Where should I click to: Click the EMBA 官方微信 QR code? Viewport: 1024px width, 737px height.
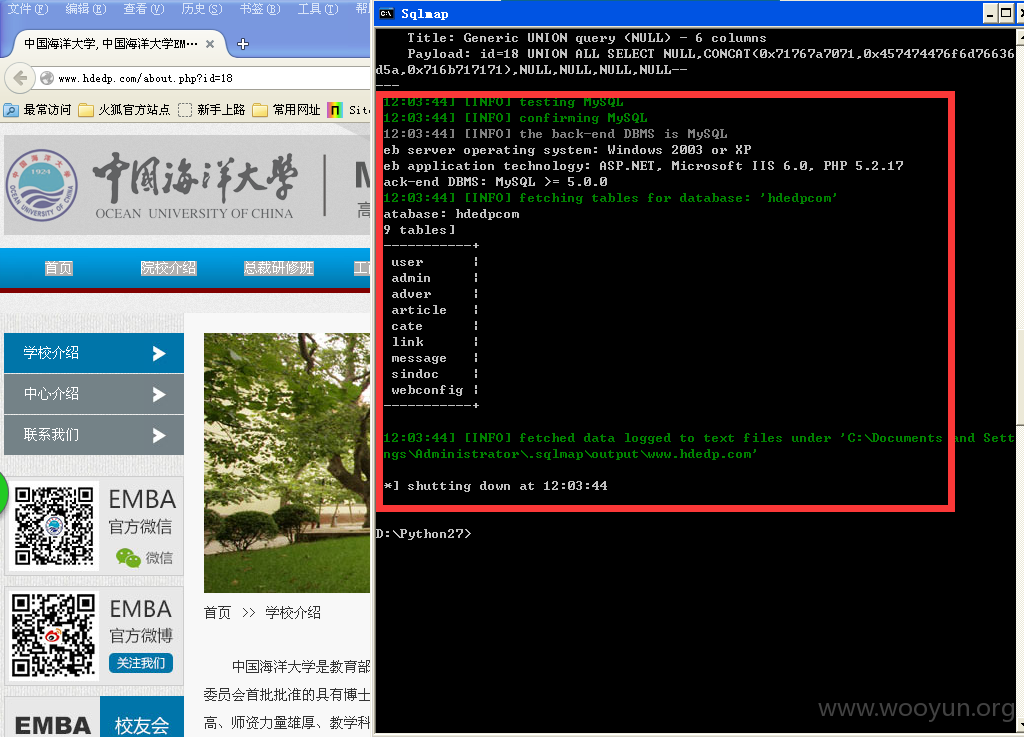(54, 526)
